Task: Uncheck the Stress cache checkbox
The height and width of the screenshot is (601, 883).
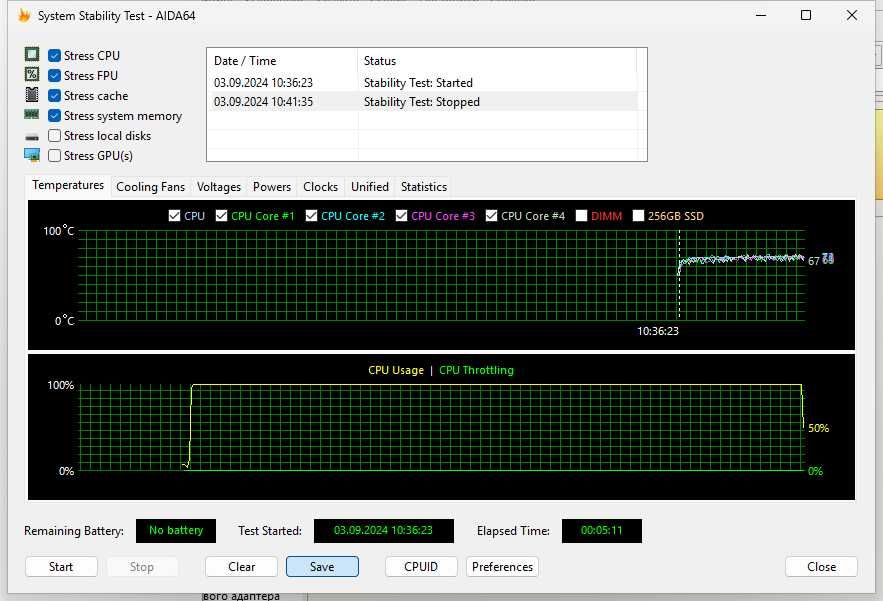Action: [x=55, y=96]
